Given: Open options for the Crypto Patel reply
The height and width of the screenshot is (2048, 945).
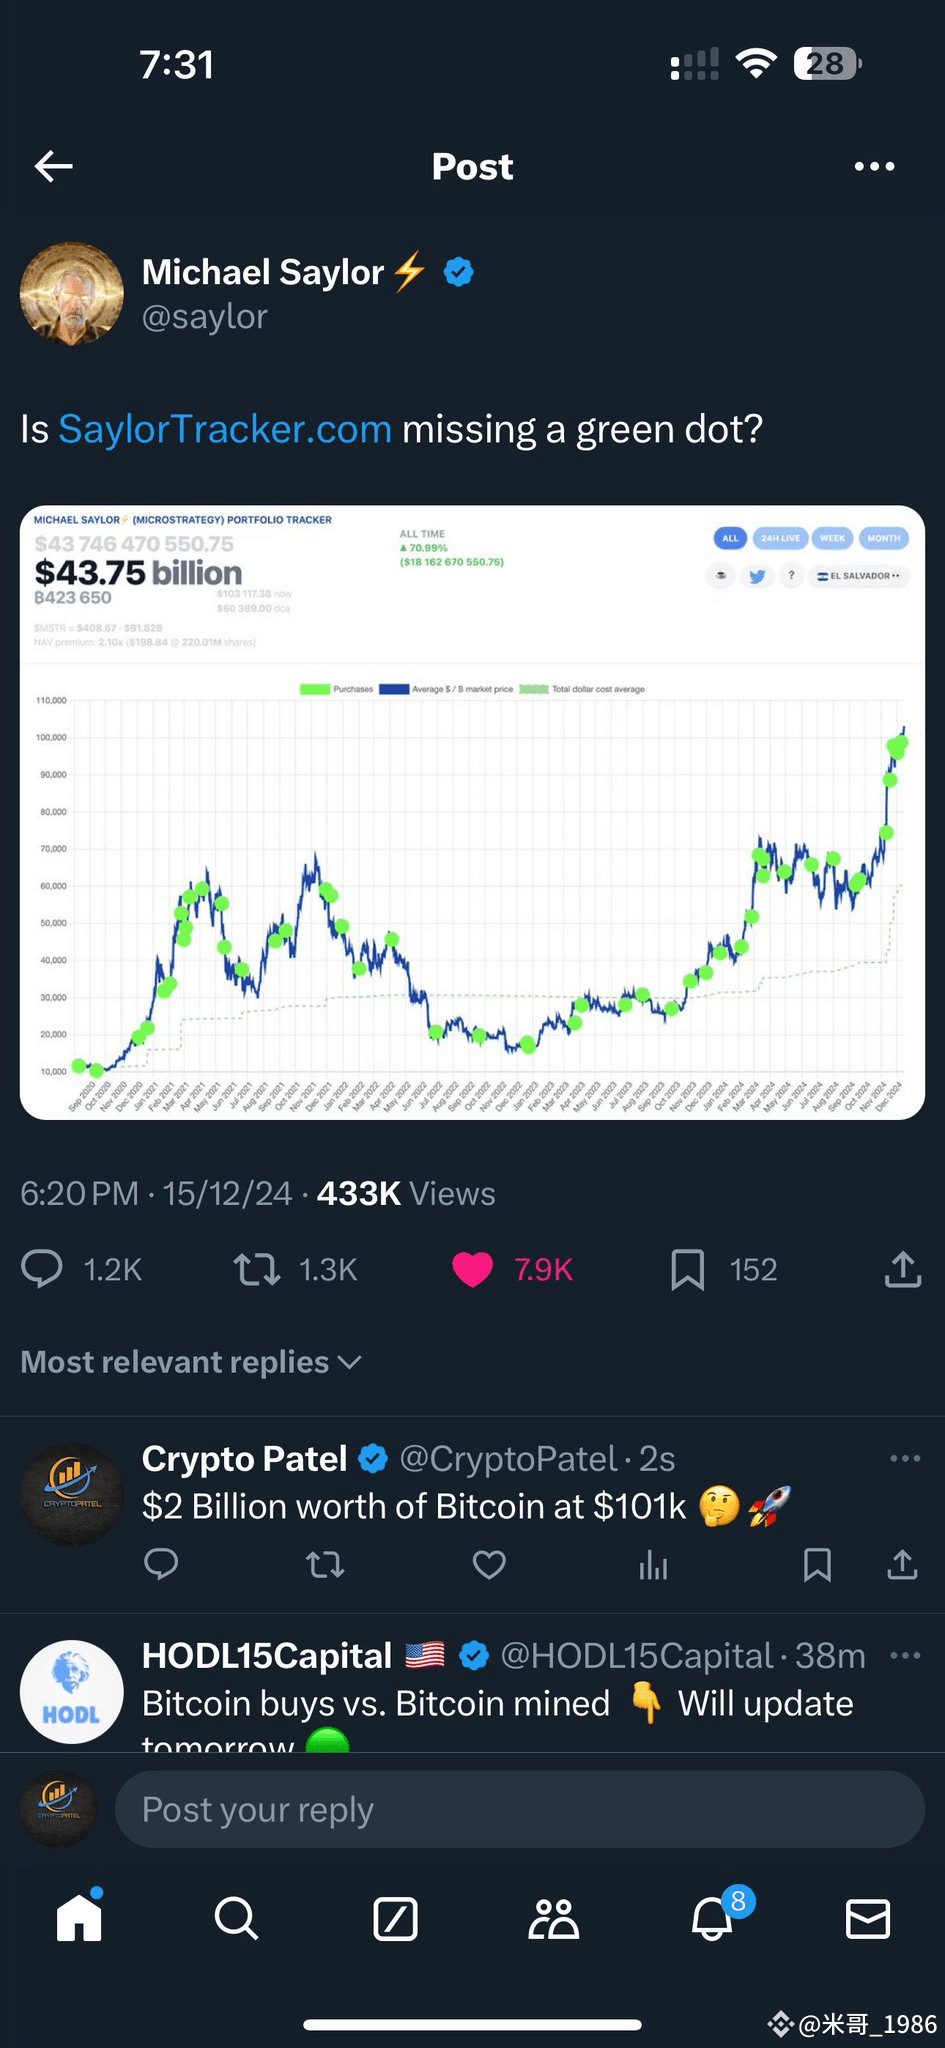Looking at the screenshot, I should [905, 1459].
